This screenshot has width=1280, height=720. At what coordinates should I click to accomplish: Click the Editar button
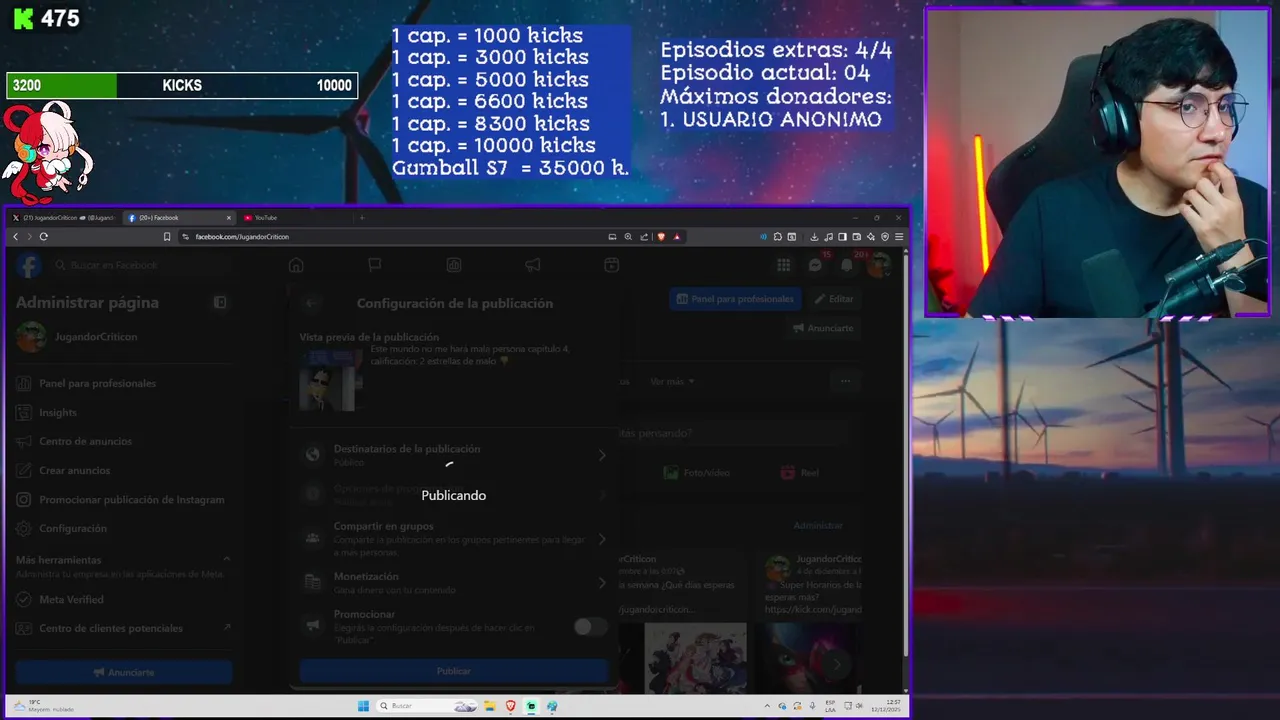tap(834, 298)
